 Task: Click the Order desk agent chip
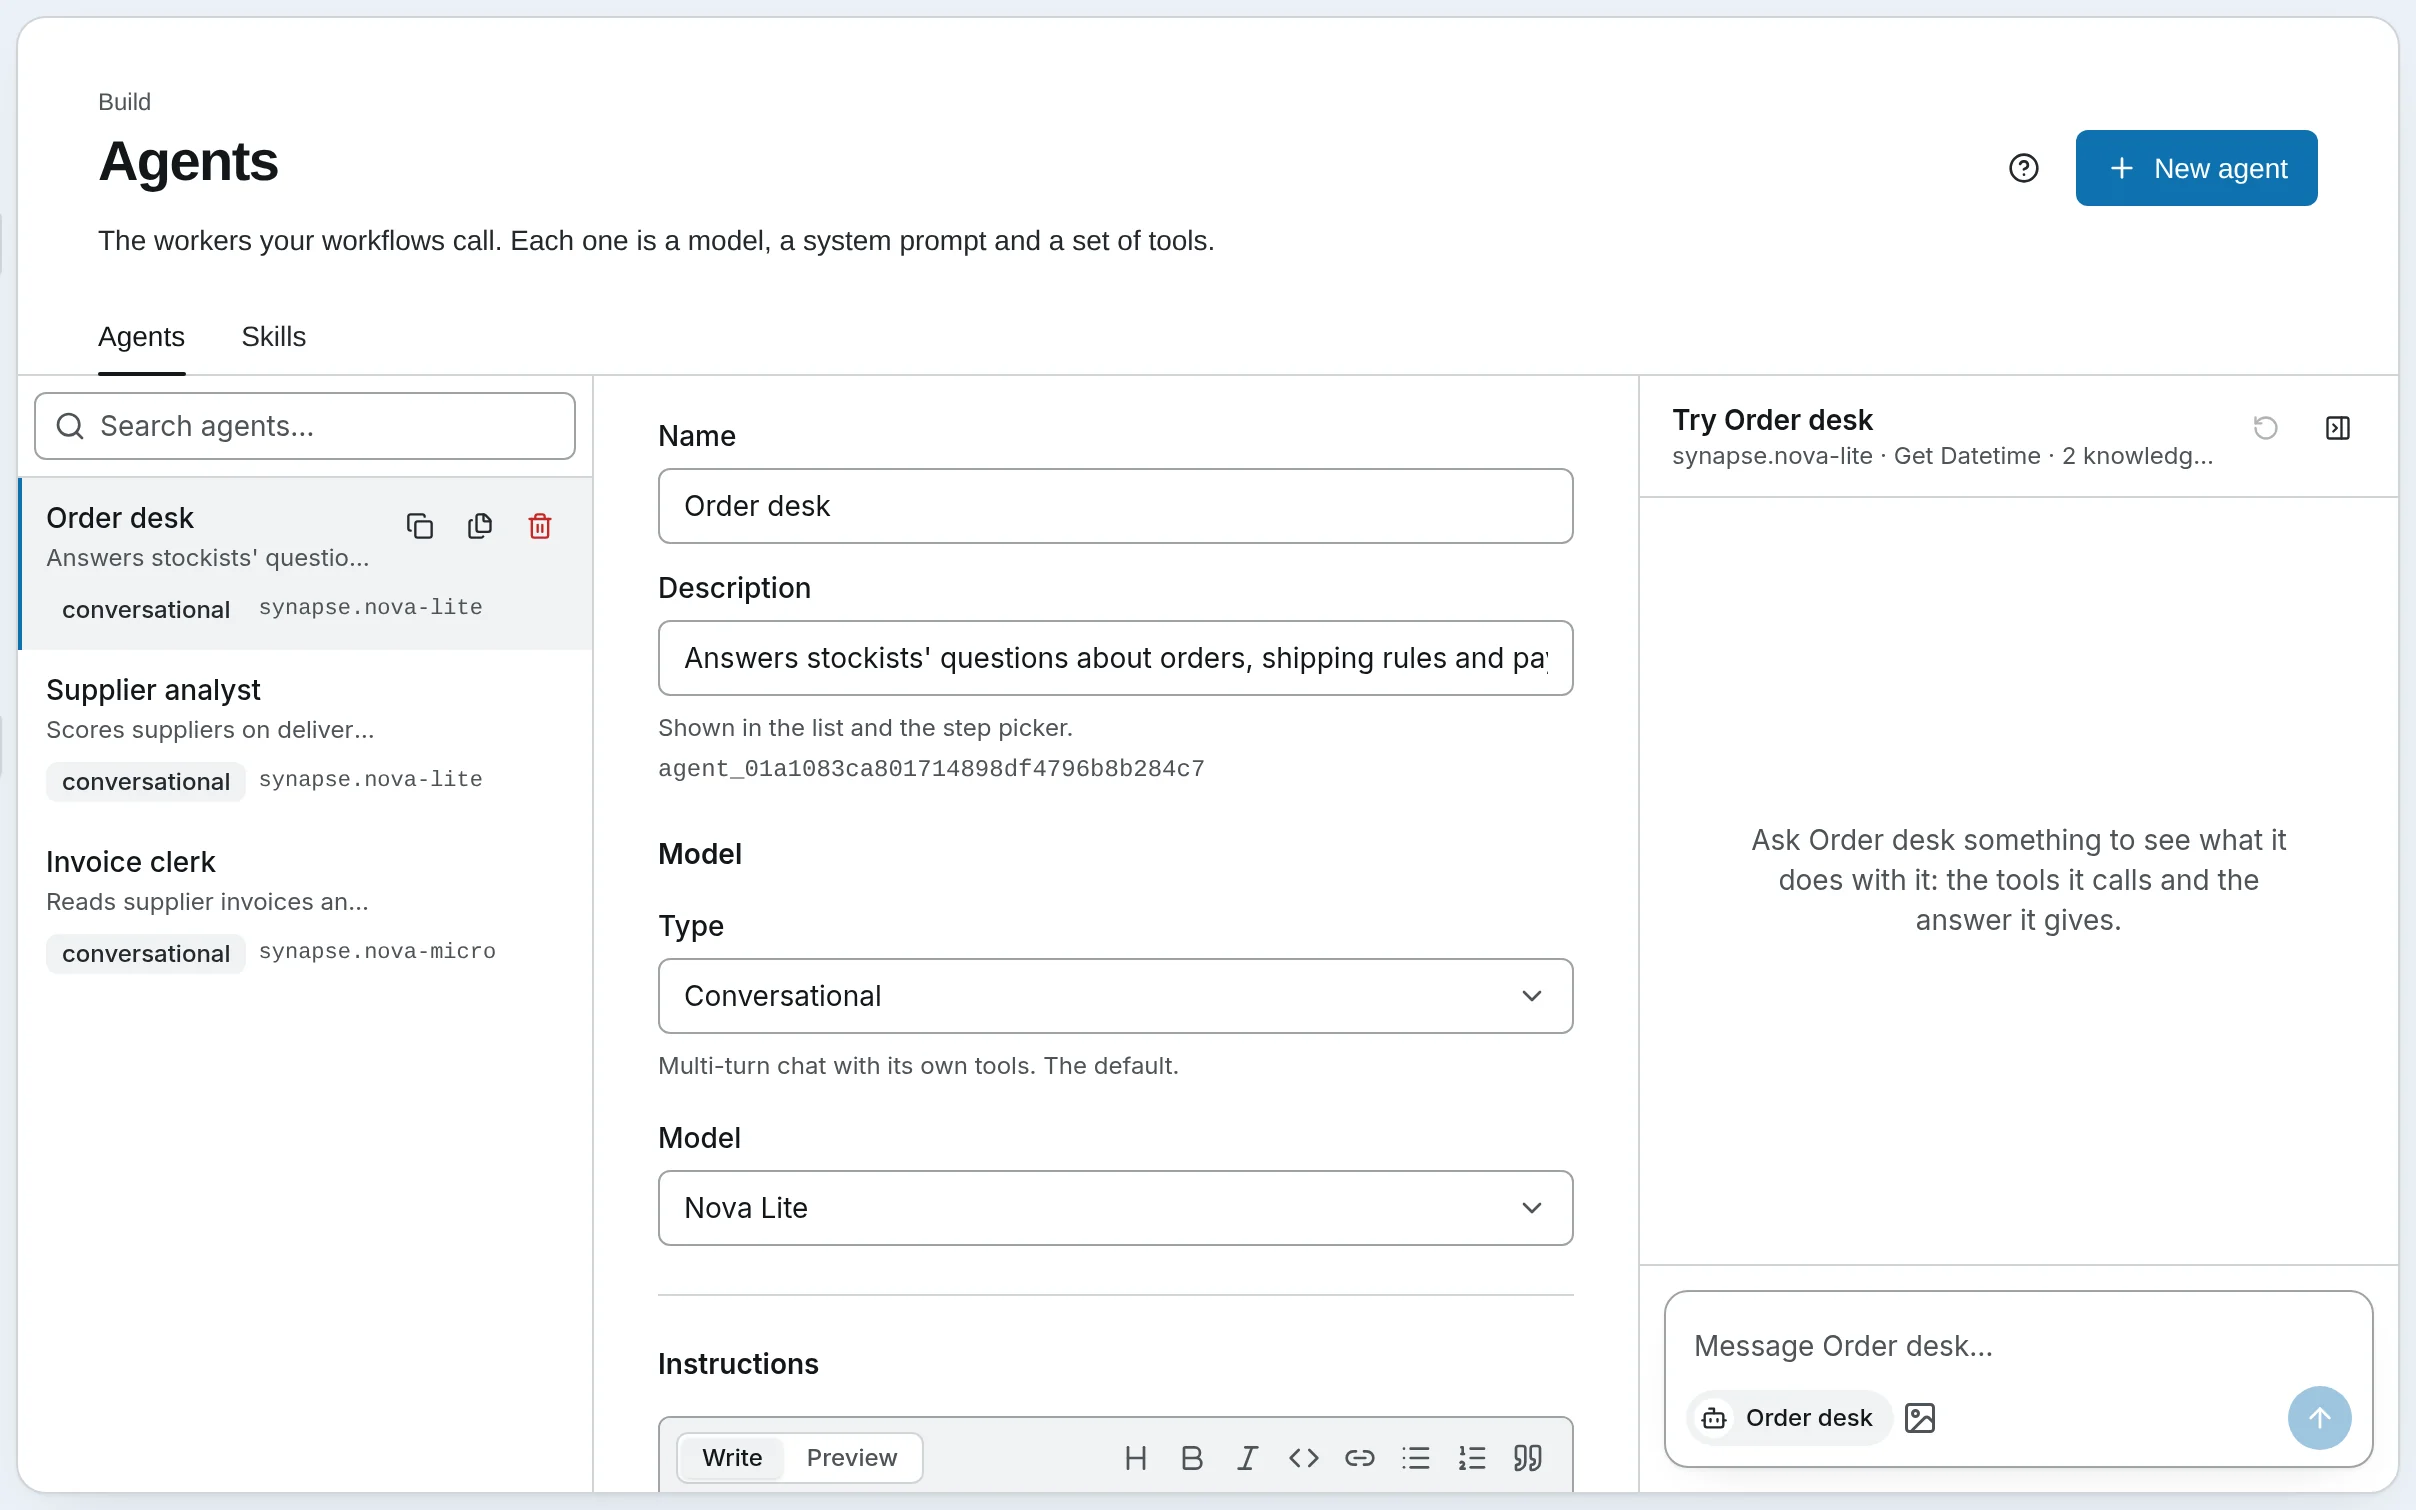(1788, 1418)
